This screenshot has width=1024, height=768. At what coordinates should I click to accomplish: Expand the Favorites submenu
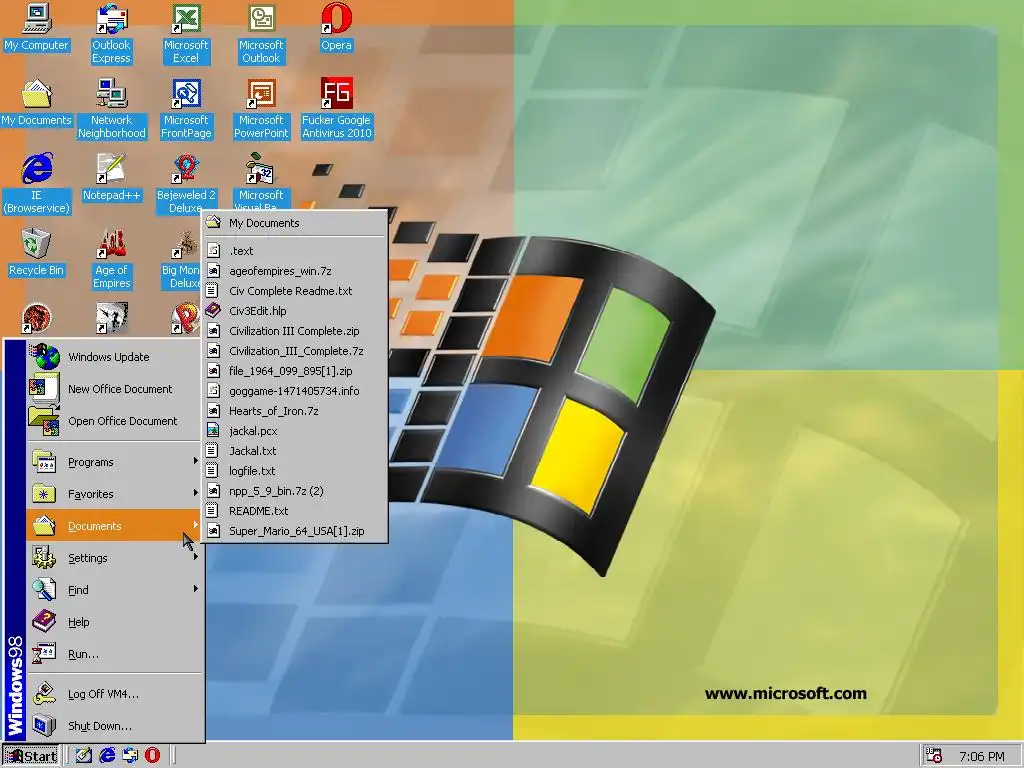(115, 494)
